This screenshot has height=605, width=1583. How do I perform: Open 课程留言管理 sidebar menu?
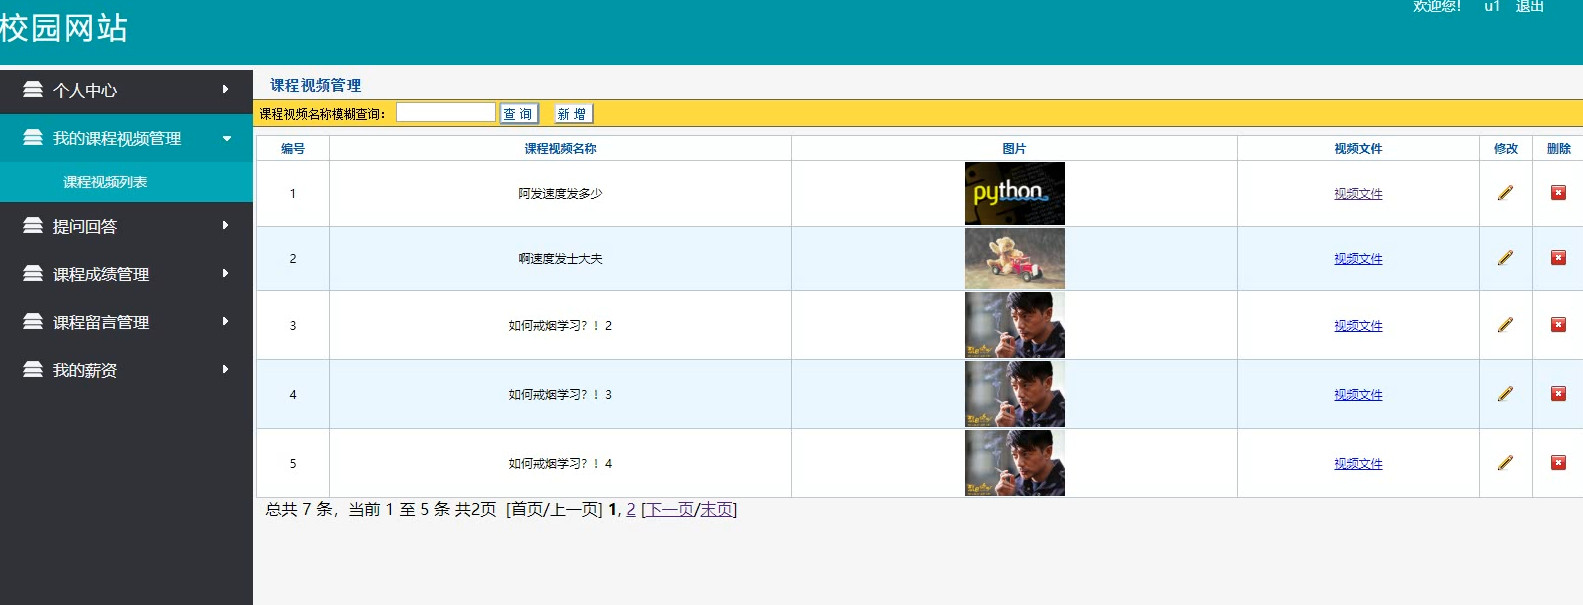pyautogui.click(x=126, y=322)
